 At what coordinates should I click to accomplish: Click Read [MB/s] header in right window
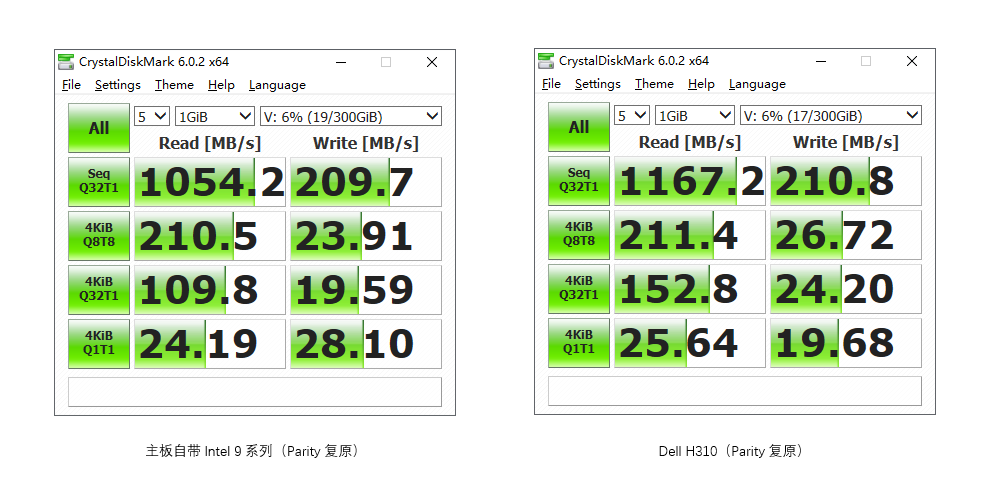[x=690, y=142]
